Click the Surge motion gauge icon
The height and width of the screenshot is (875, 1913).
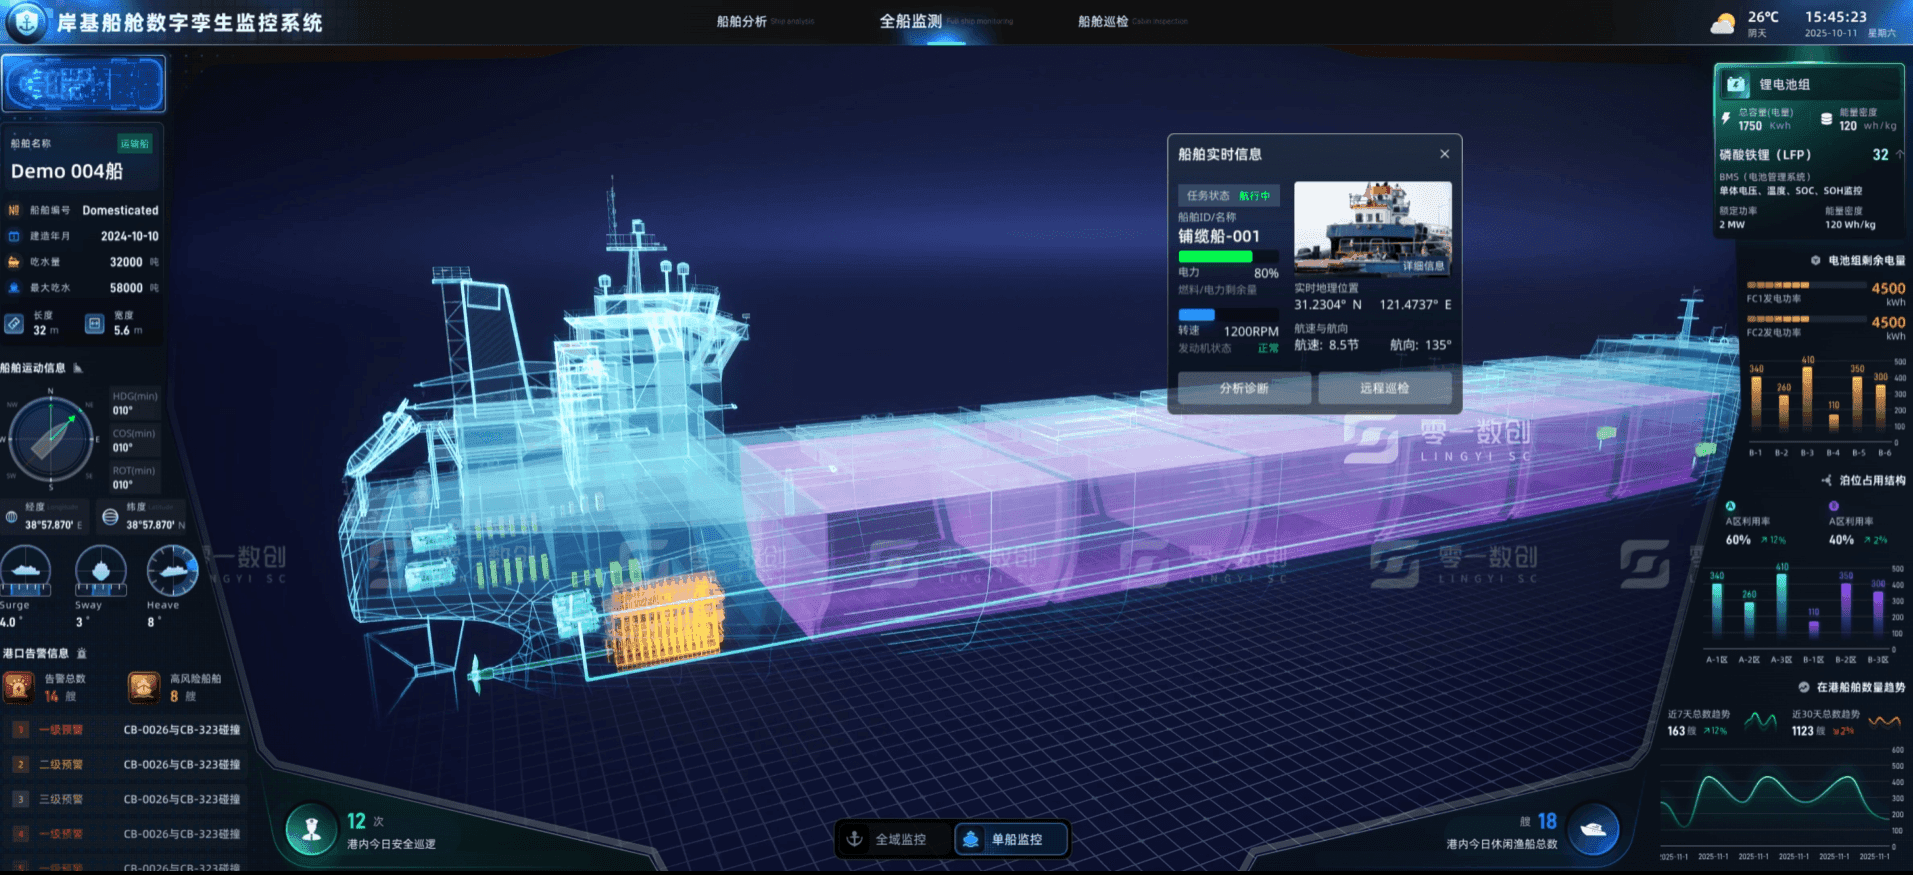point(26,571)
